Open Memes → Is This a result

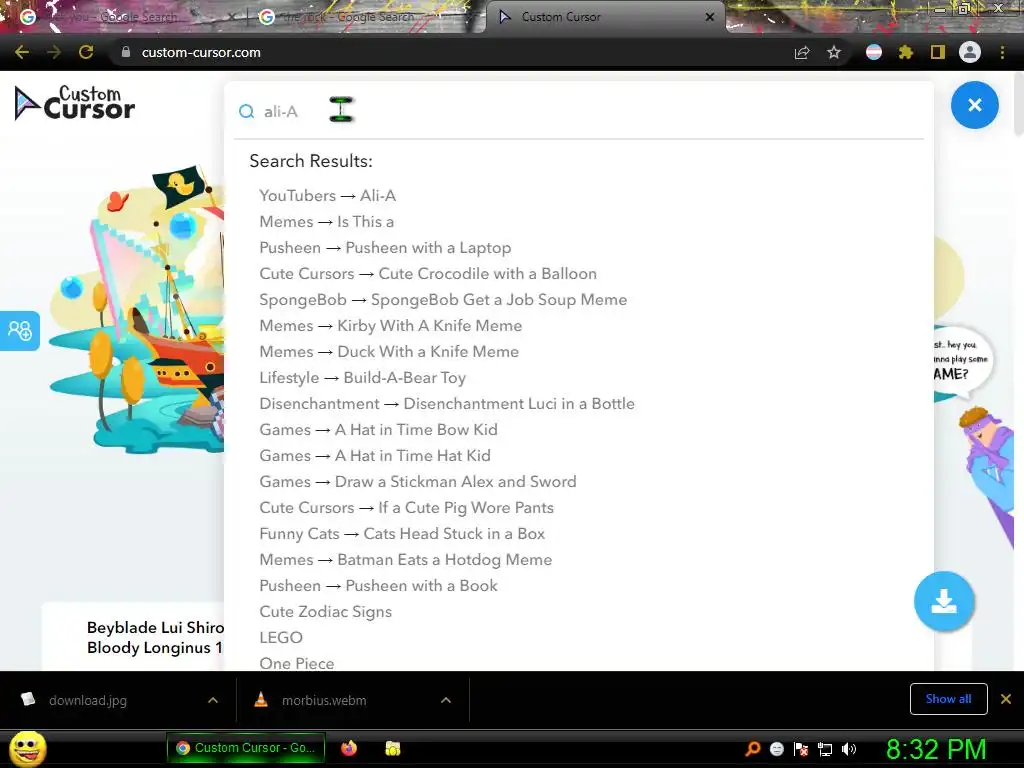(327, 221)
